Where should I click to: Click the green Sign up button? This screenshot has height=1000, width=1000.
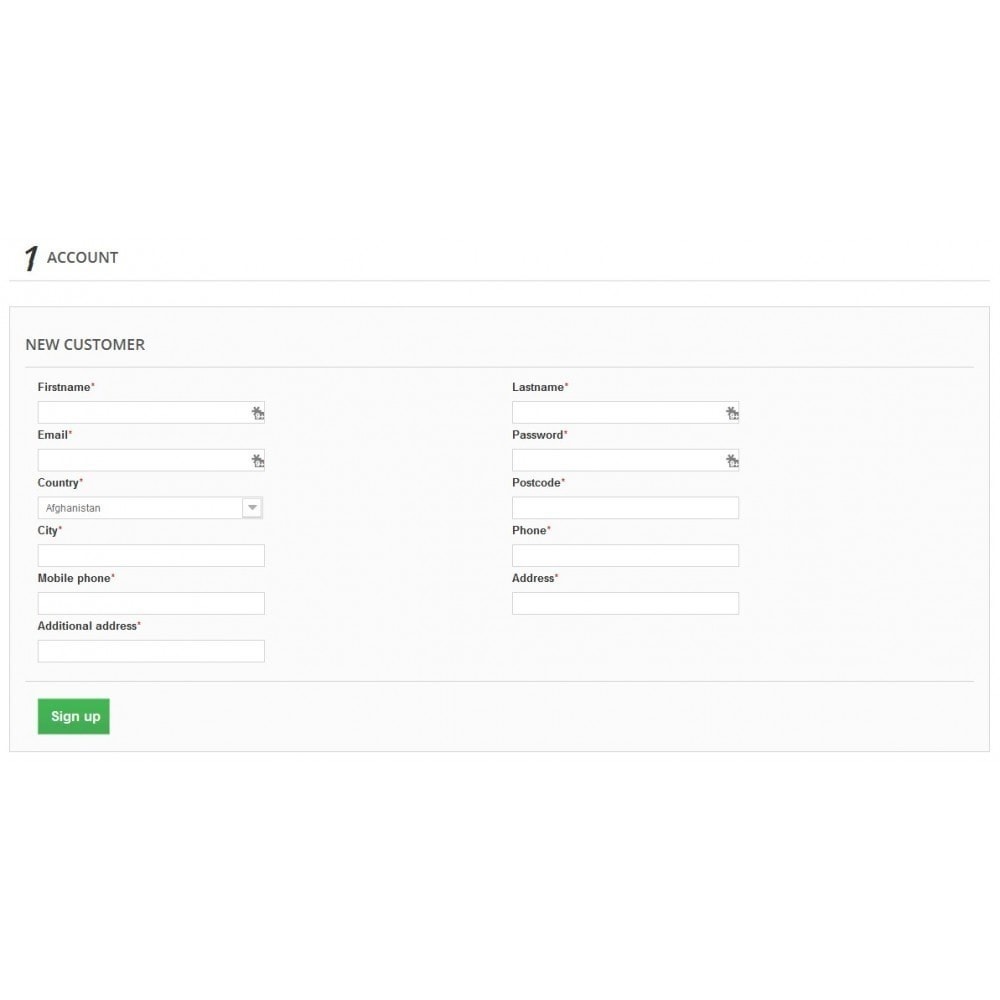[x=74, y=716]
